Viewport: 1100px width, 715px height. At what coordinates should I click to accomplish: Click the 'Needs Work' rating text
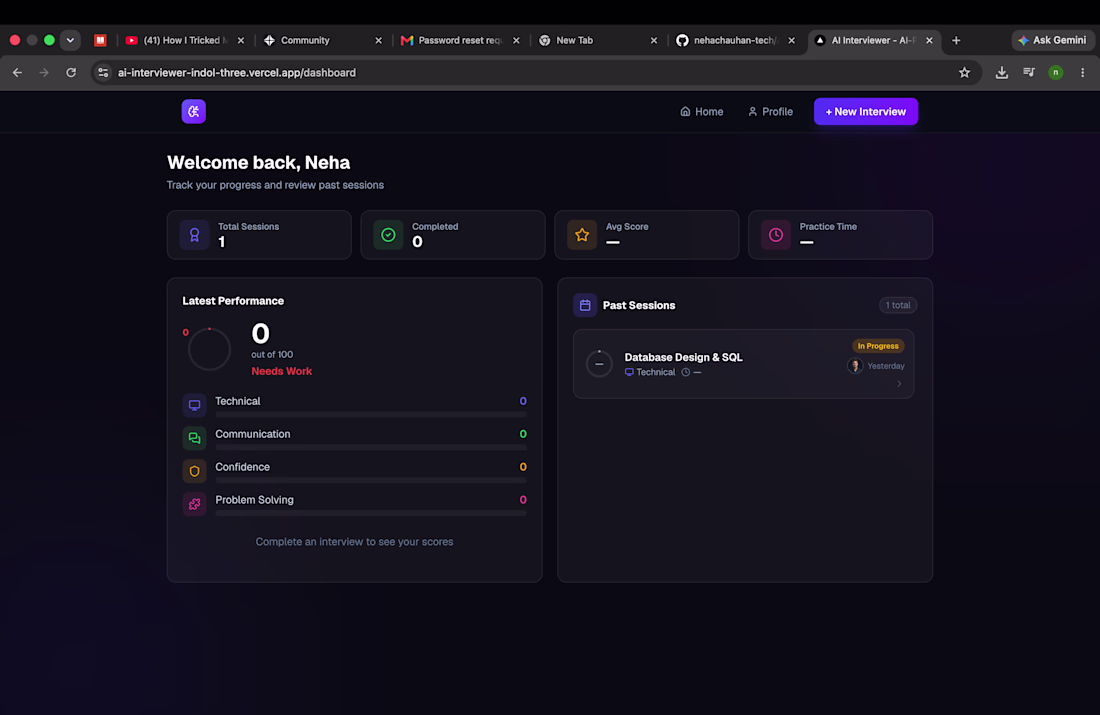click(281, 371)
